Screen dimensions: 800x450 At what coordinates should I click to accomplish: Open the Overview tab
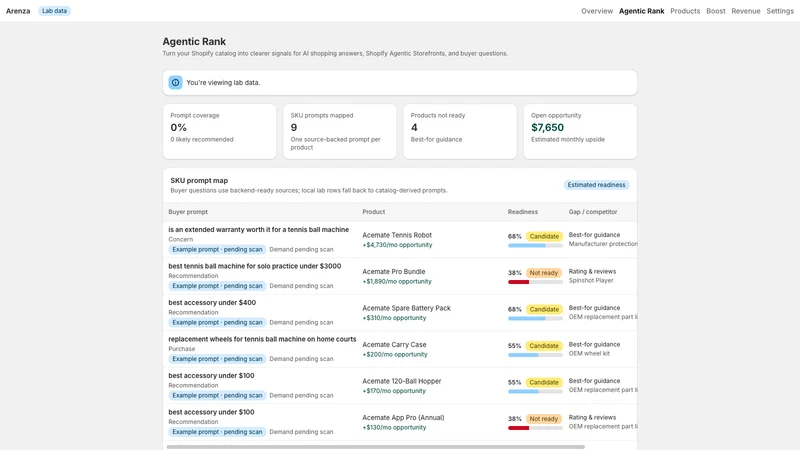(x=596, y=11)
